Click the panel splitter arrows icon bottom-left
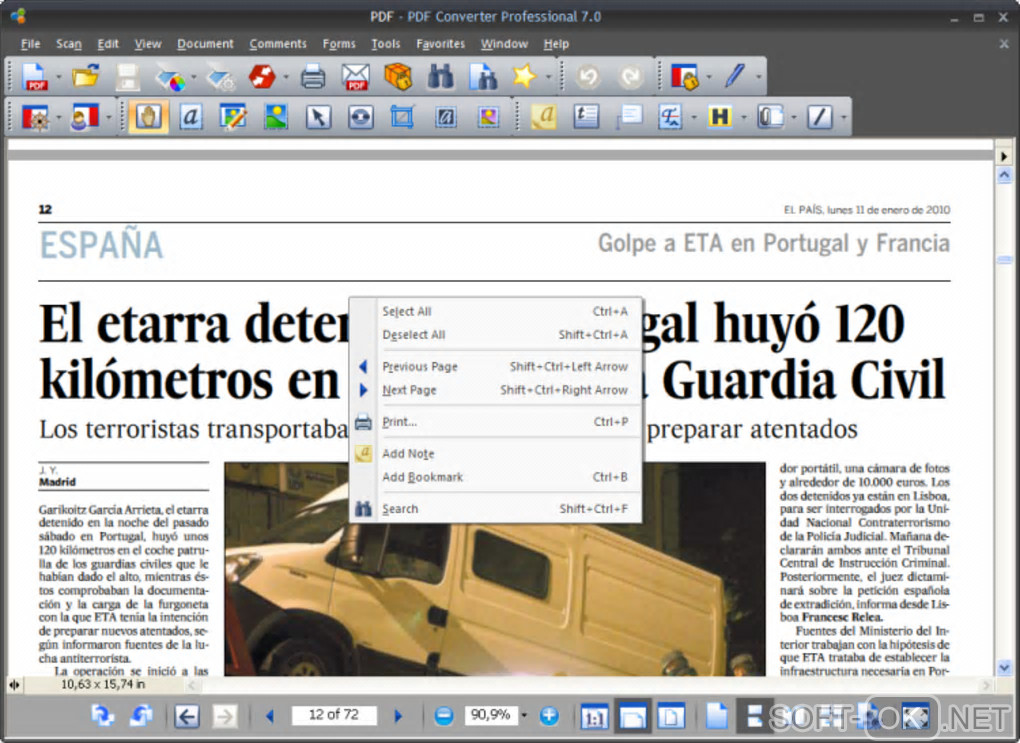Screen dimensions: 1020x743 coord(14,684)
